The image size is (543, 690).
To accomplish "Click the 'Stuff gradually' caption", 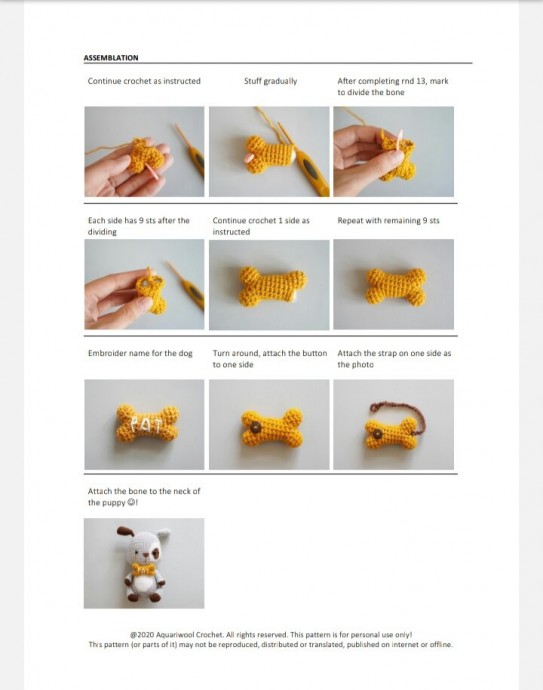I will (271, 81).
